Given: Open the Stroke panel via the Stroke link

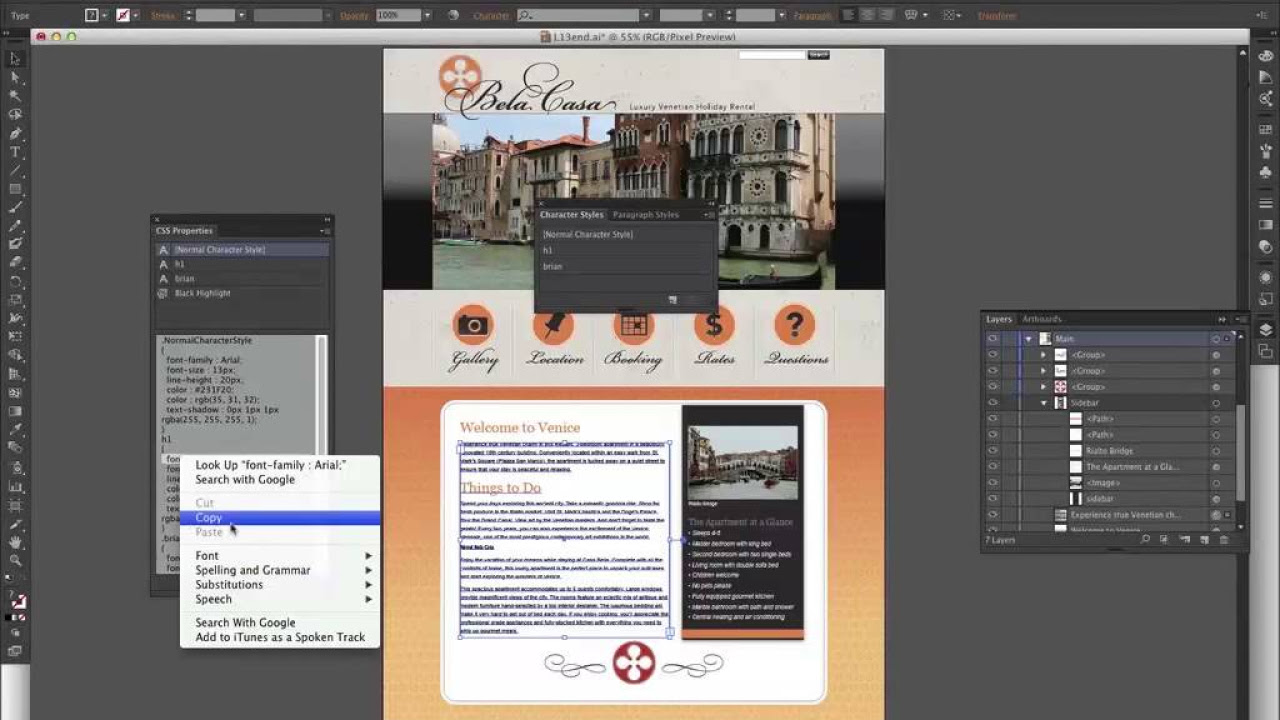Looking at the screenshot, I should click(160, 15).
